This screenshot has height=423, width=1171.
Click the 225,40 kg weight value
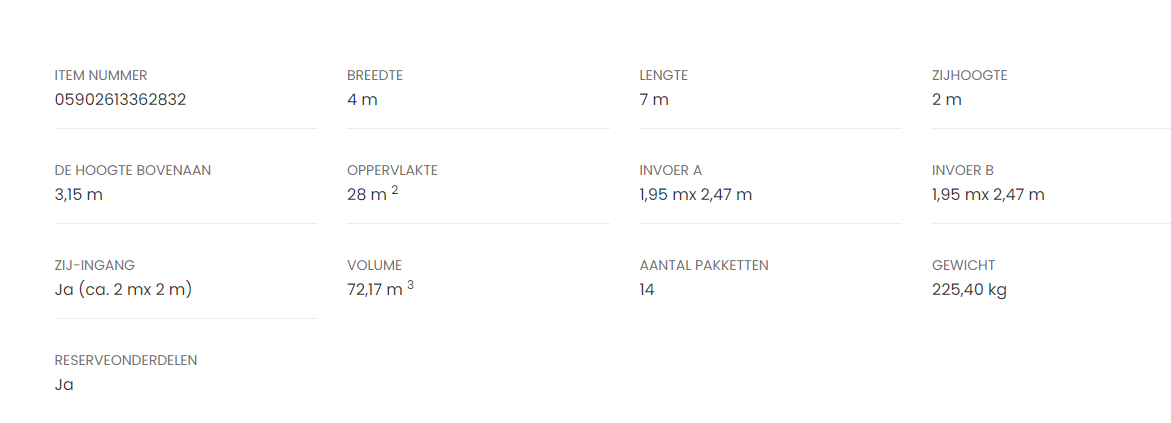pos(969,290)
